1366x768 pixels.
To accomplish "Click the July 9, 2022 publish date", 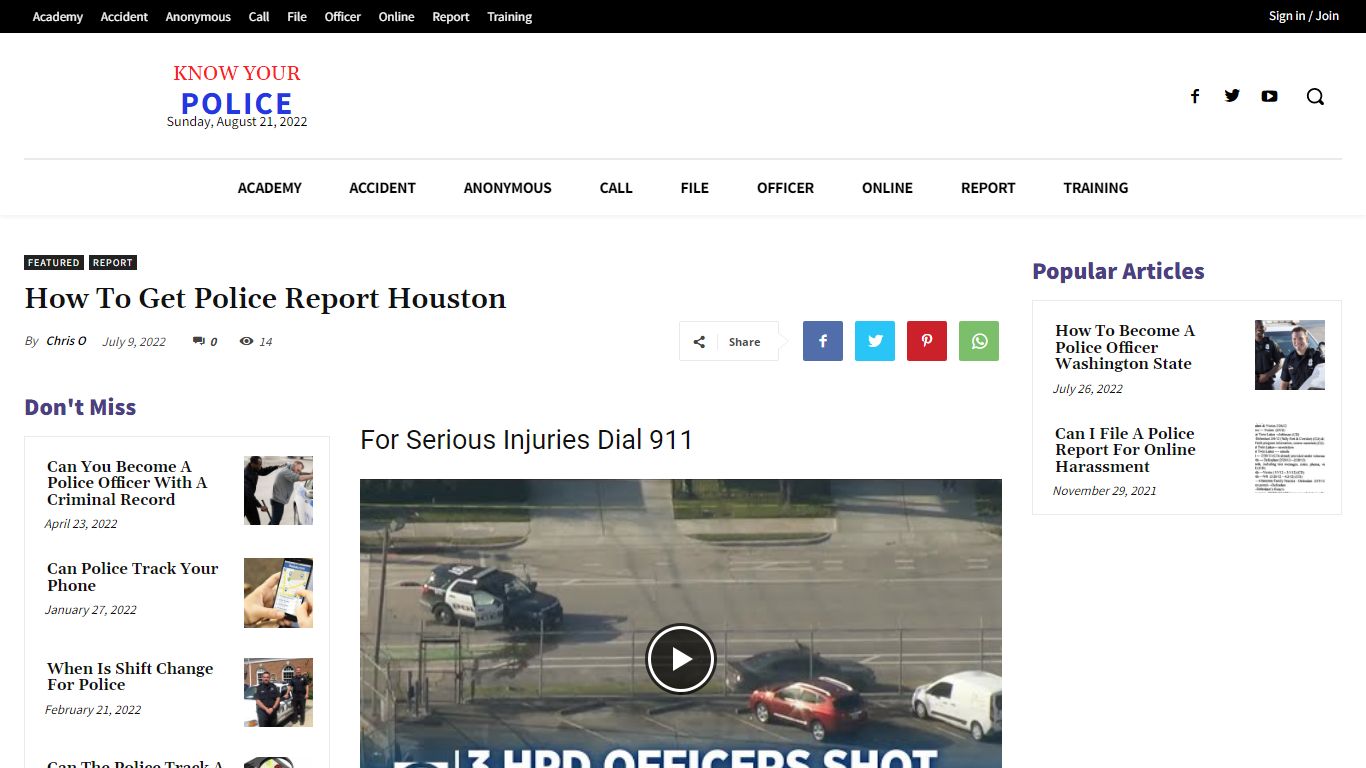I will (134, 342).
